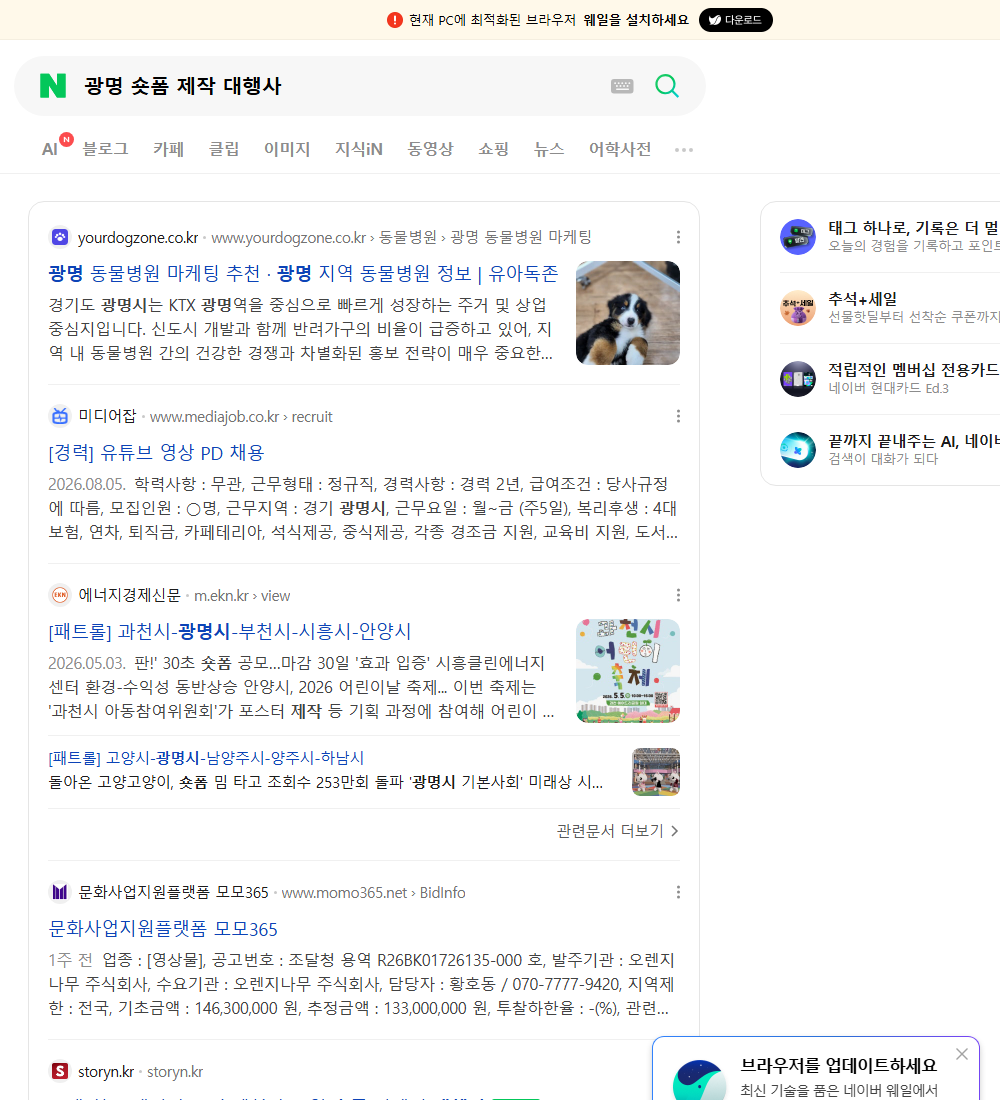Image resolution: width=1000 pixels, height=1100 pixels.
Task: Open 태그 하나로, 기록은 더 promo link
Action: point(914,227)
